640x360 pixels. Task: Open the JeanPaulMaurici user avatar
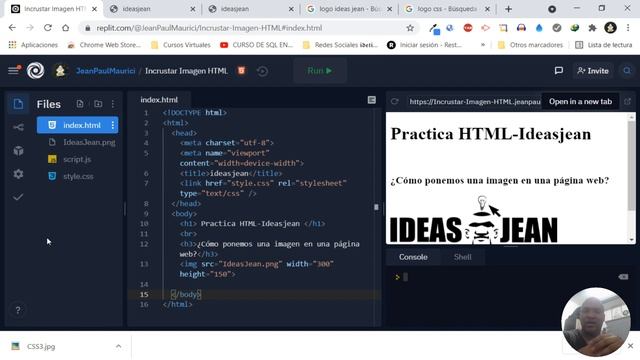(x=60, y=71)
